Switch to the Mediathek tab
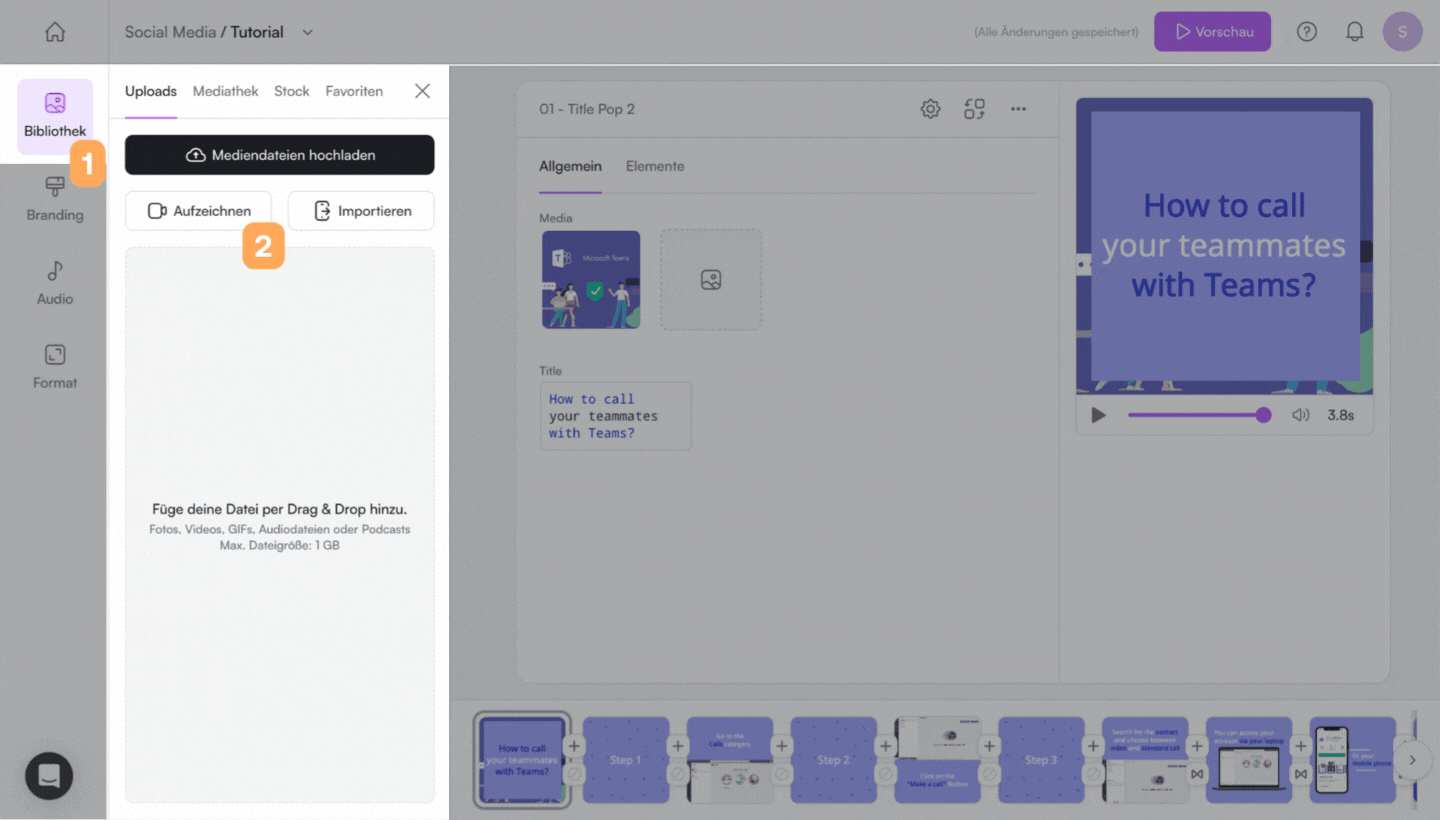1440x820 pixels. (x=226, y=91)
